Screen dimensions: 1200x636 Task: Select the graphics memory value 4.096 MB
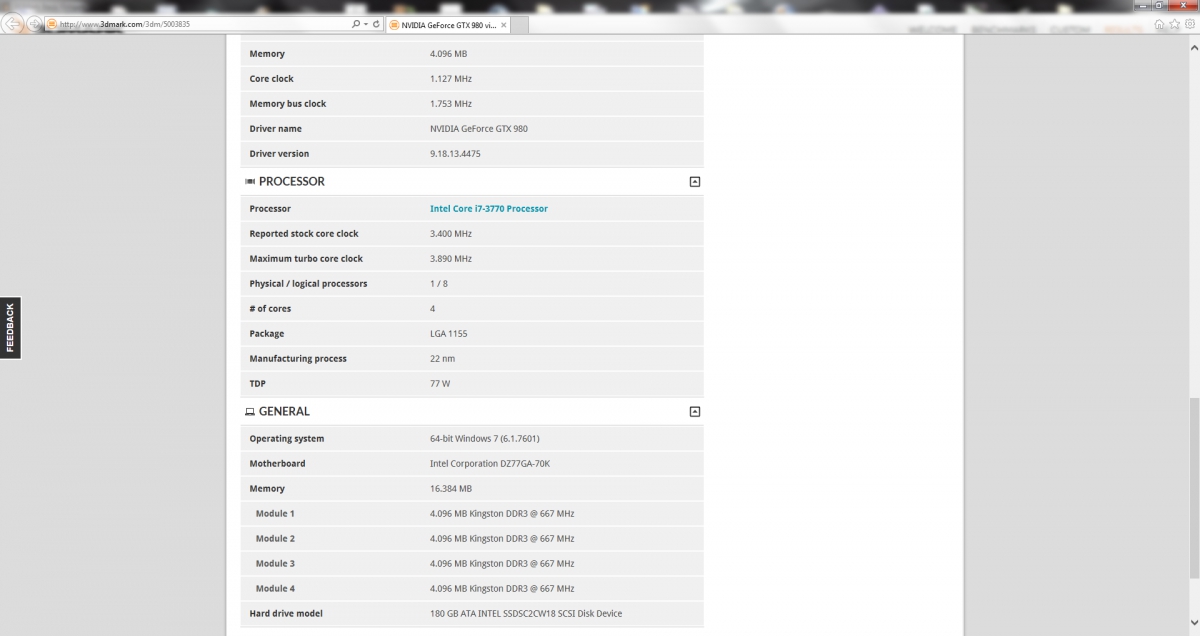pyautogui.click(x=449, y=54)
